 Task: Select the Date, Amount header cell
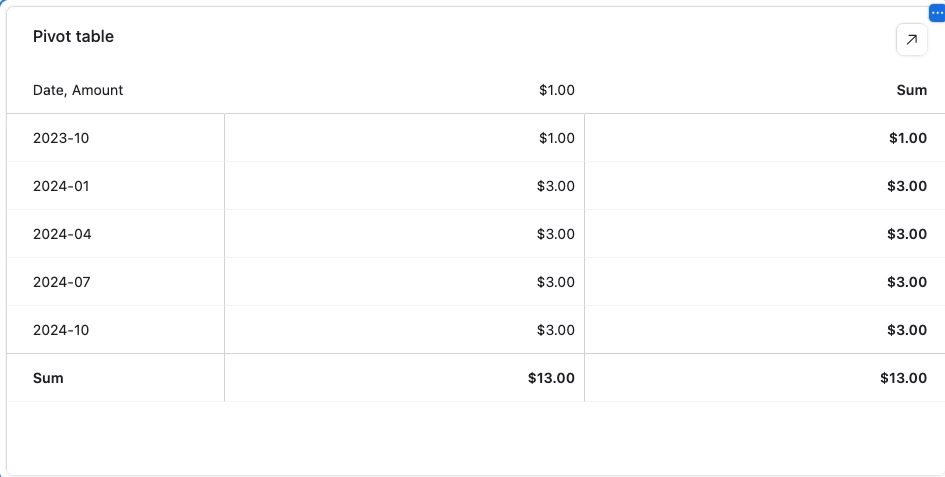(78, 90)
